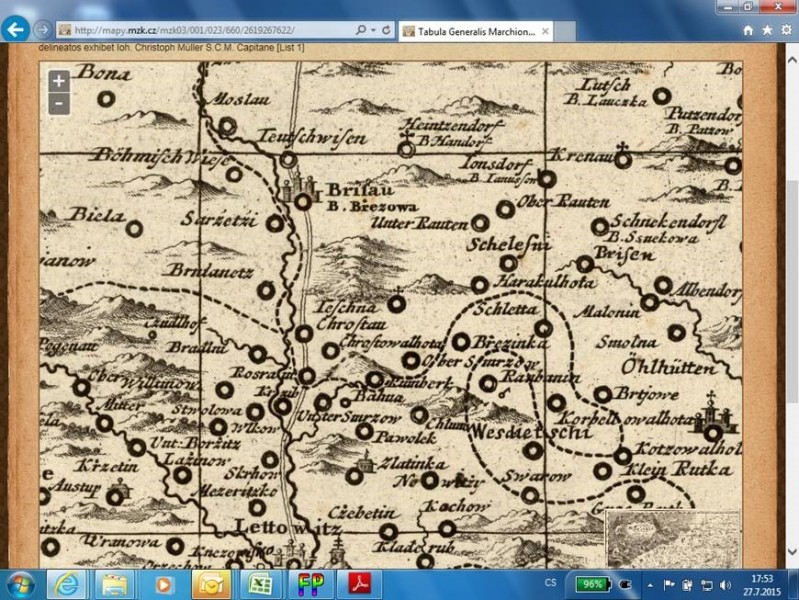Close the Tabula Generalis tab
799x600 pixels.
click(x=545, y=32)
